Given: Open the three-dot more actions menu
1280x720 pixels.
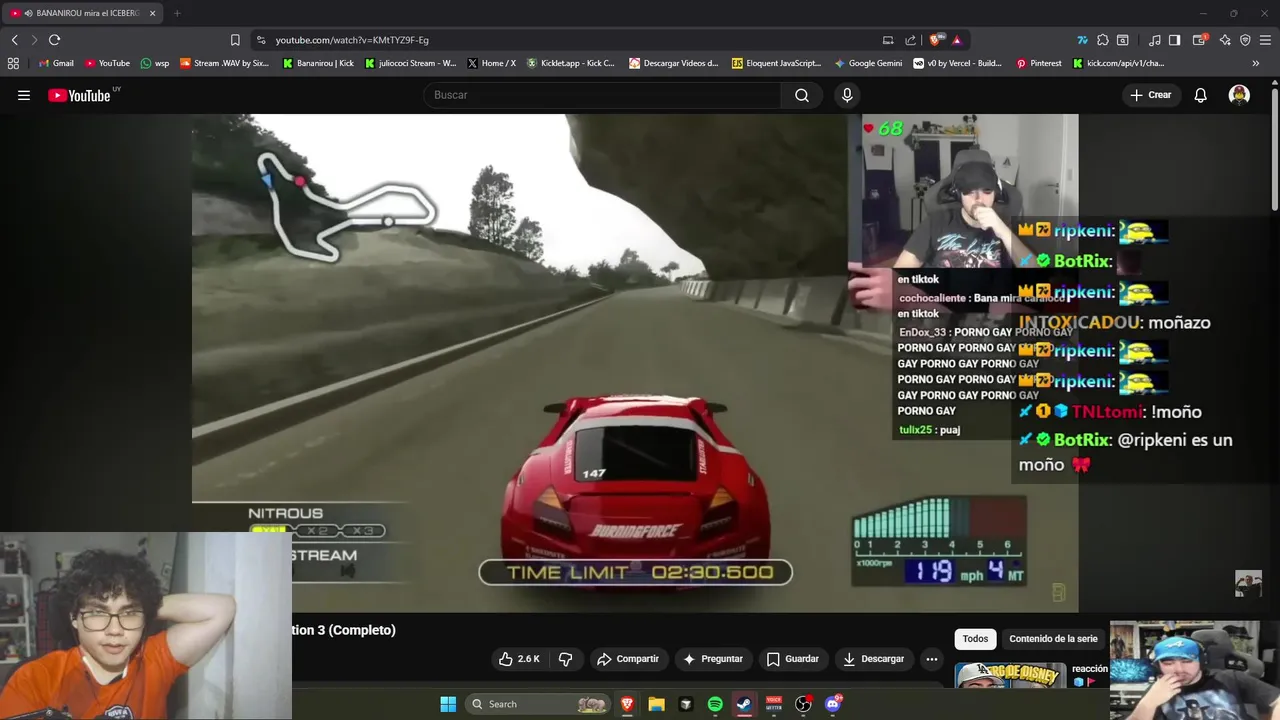Looking at the screenshot, I should (932, 659).
